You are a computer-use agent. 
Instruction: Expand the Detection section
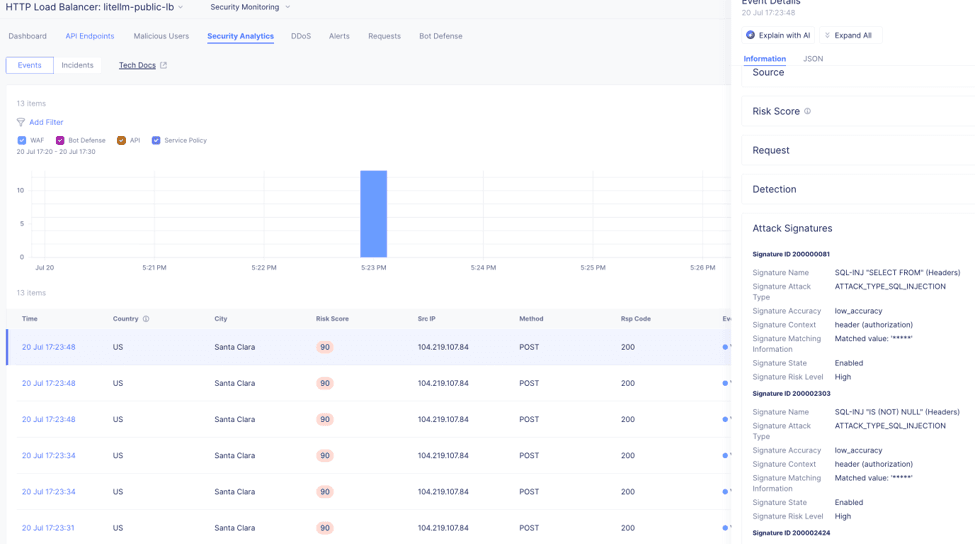858,190
